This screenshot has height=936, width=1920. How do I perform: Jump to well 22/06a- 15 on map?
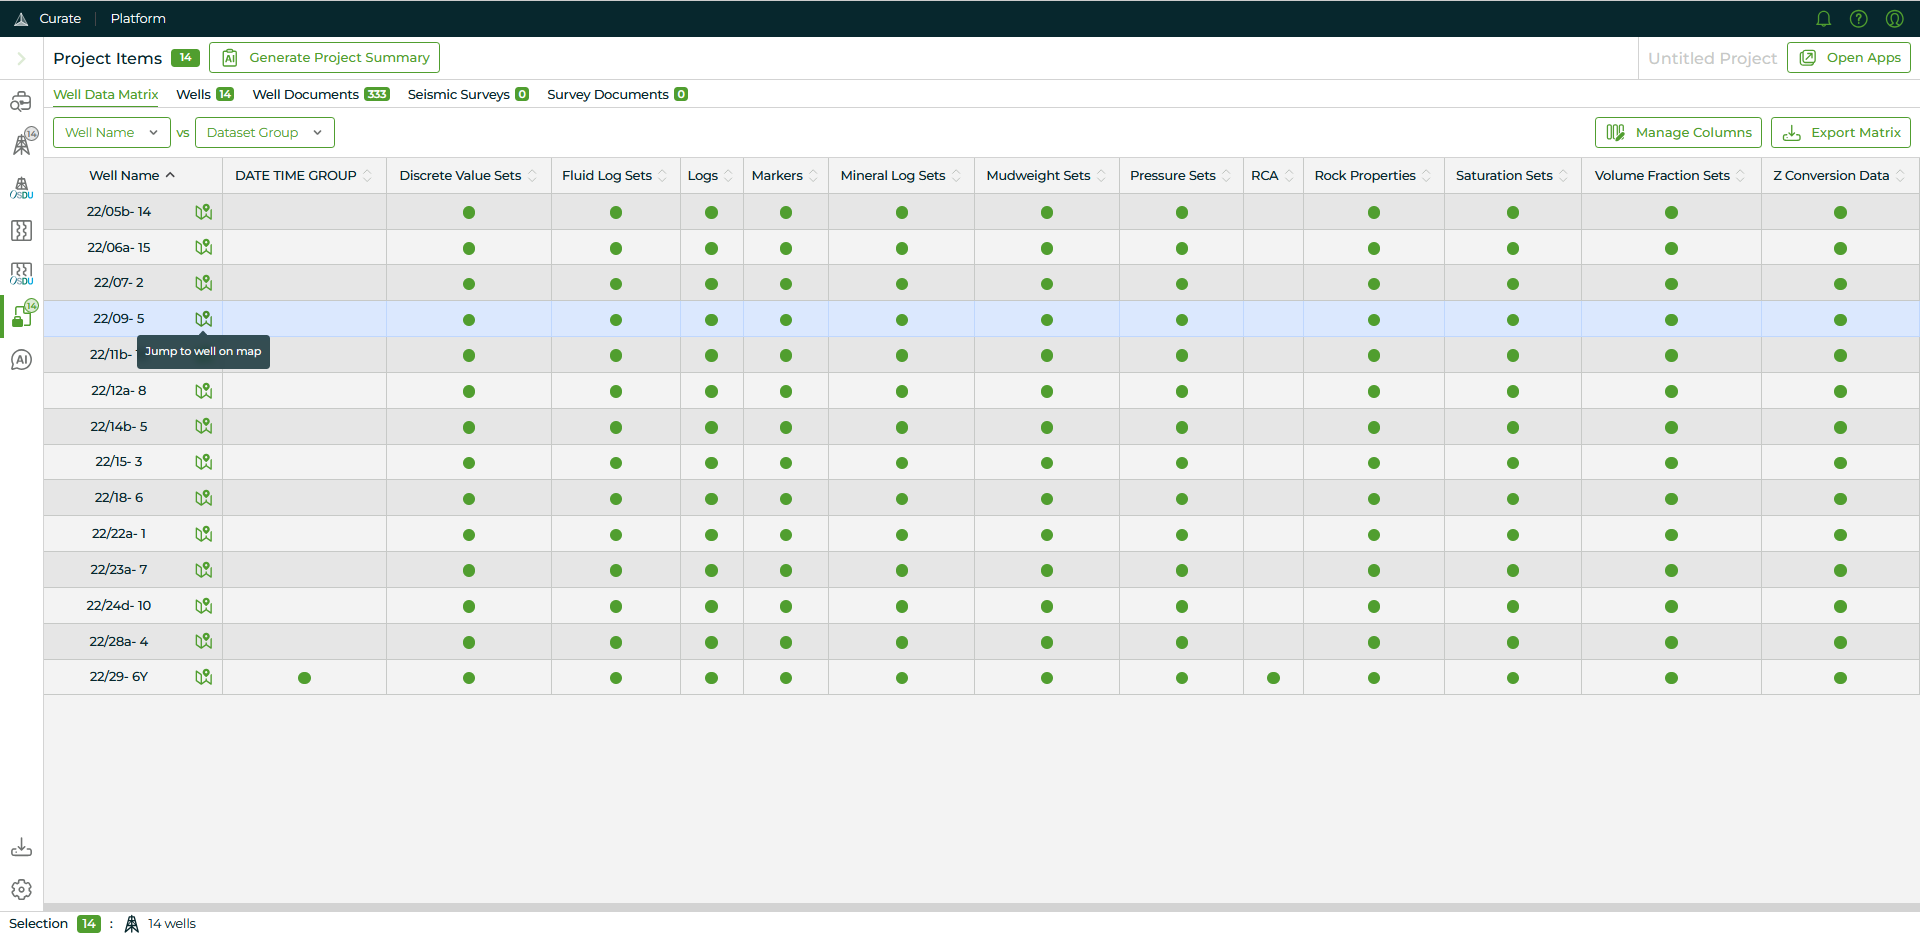point(203,248)
